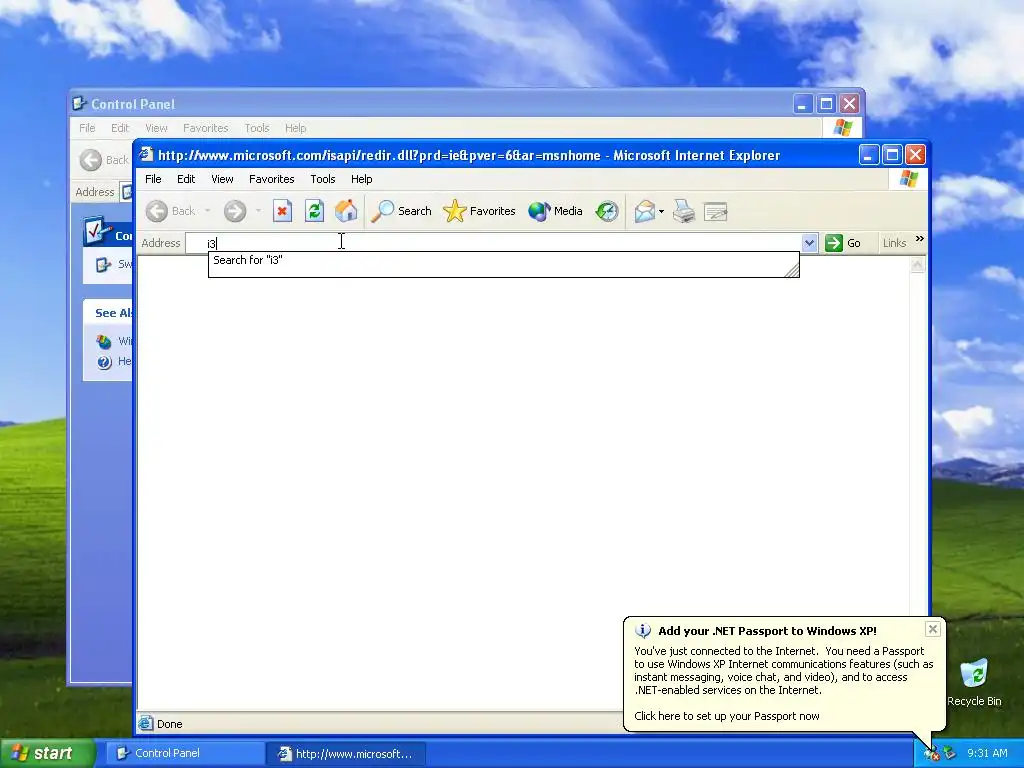Click the Control Panel title bar icon

(x=80, y=103)
